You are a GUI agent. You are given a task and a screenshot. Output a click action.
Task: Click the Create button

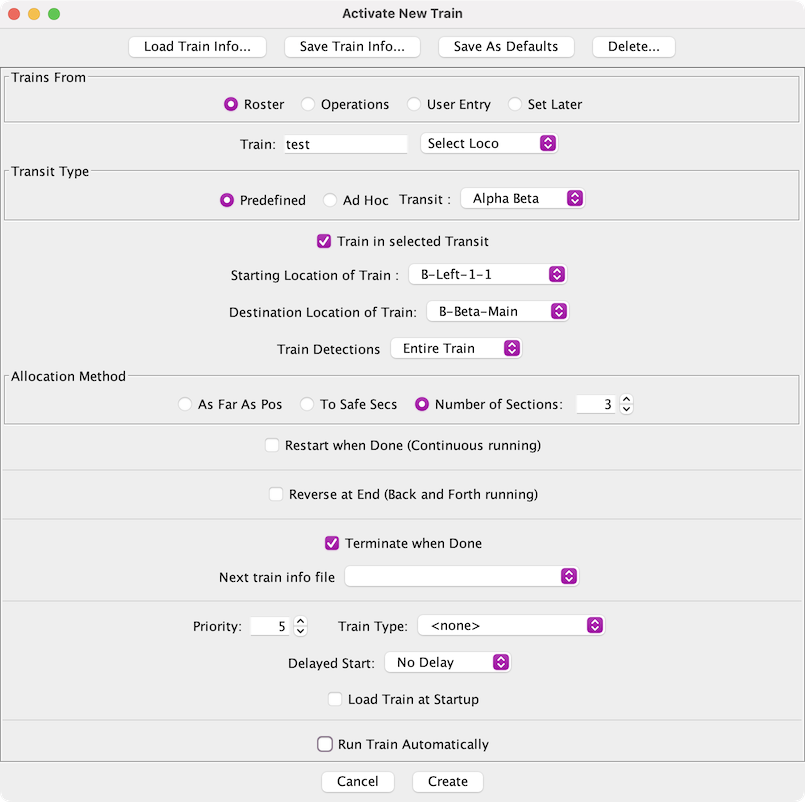click(x=447, y=781)
